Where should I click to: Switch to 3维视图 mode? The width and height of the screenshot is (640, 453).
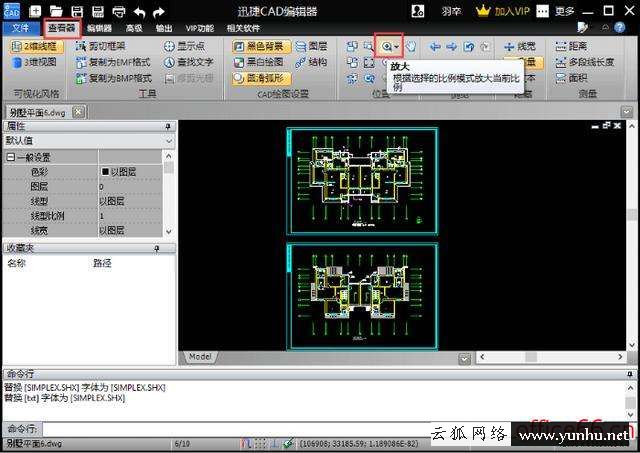[x=35, y=62]
